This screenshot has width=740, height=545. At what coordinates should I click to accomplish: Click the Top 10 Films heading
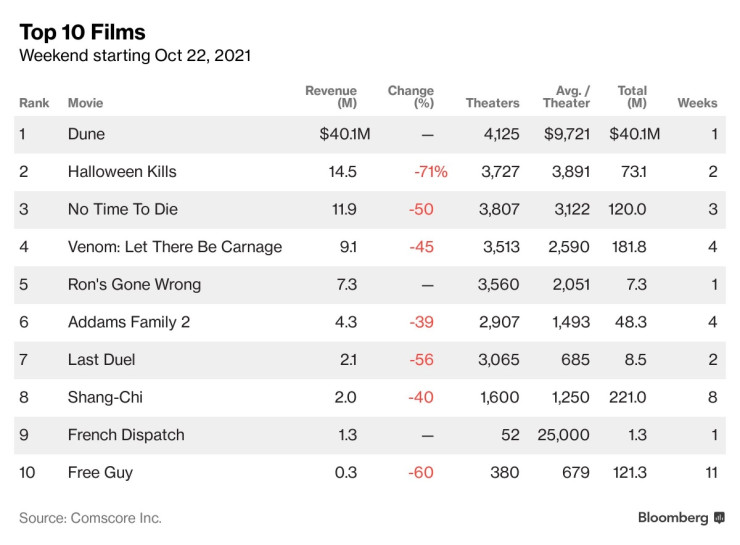(x=82, y=32)
